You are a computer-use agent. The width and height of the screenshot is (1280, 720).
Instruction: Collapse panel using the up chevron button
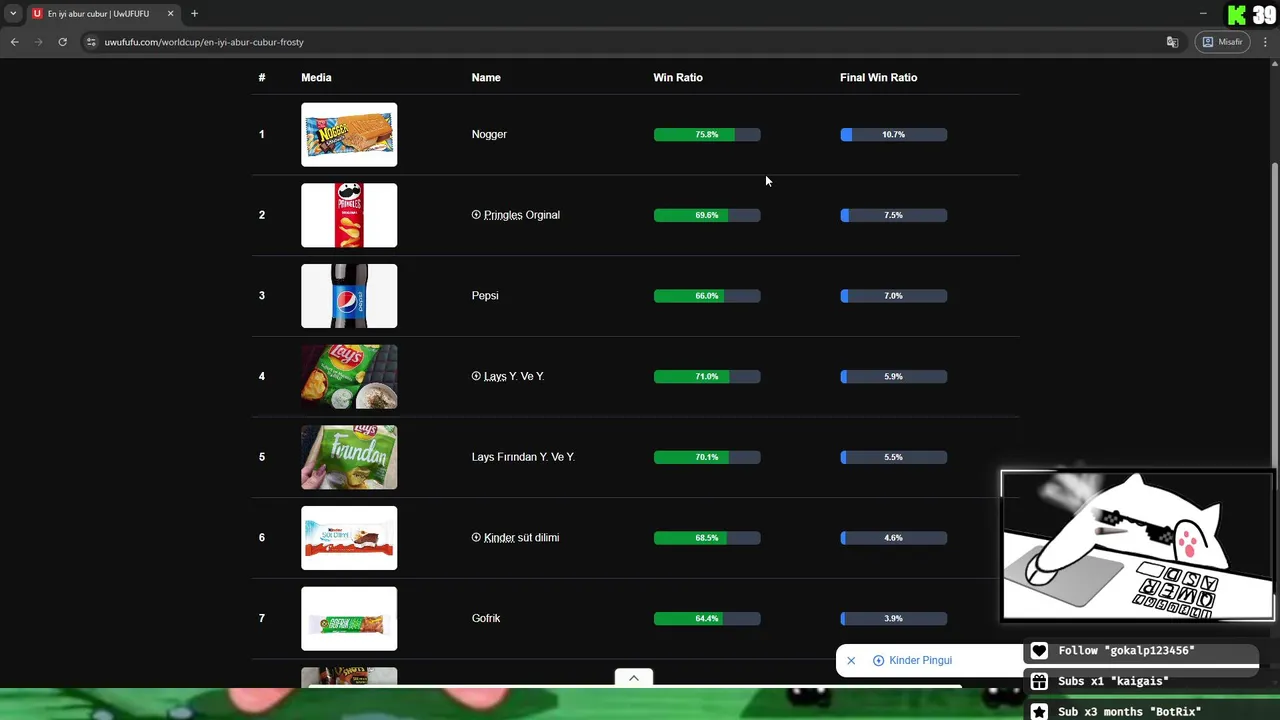[x=633, y=677]
